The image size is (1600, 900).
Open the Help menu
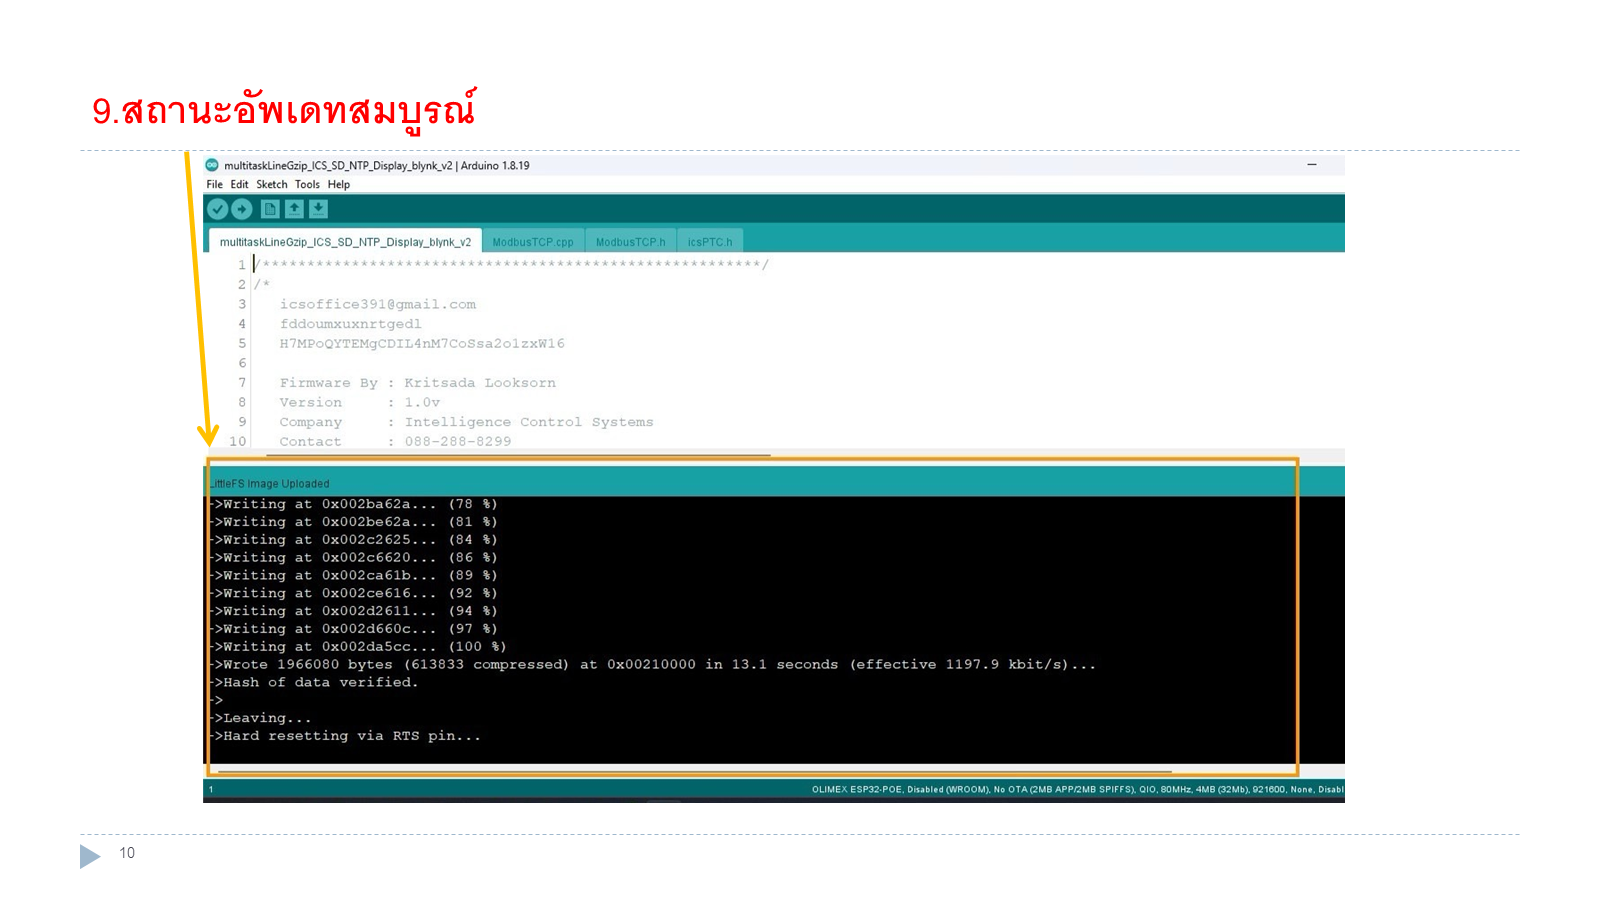pyautogui.click(x=339, y=184)
